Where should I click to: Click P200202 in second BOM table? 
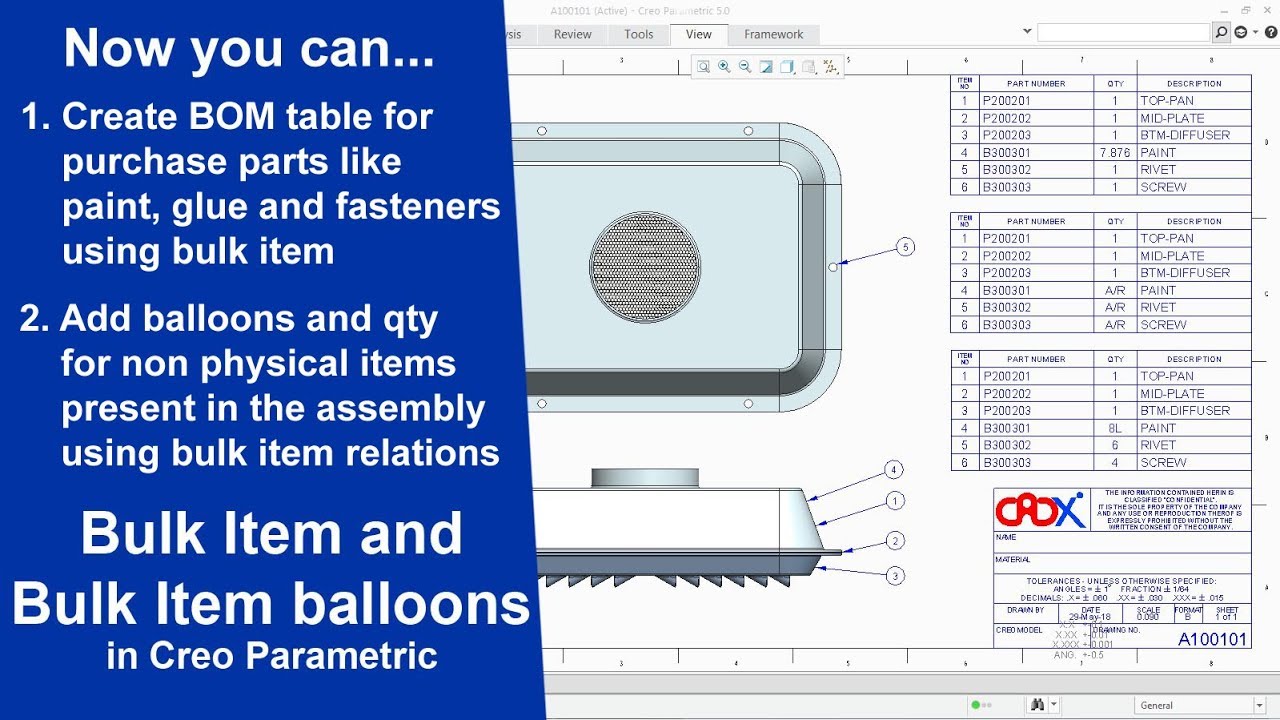pyautogui.click(x=1006, y=256)
